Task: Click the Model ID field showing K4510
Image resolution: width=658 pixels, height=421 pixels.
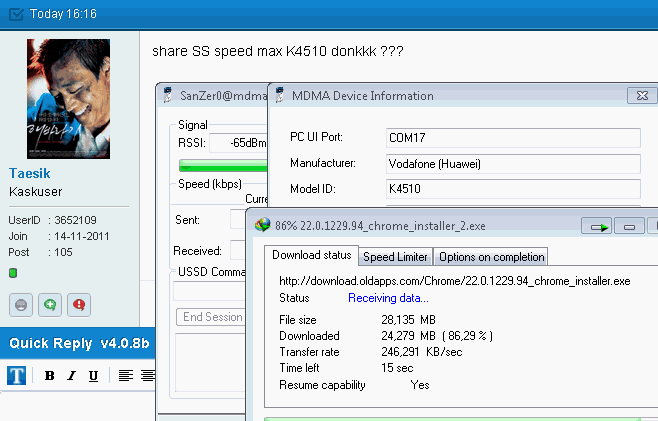Action: [x=512, y=188]
